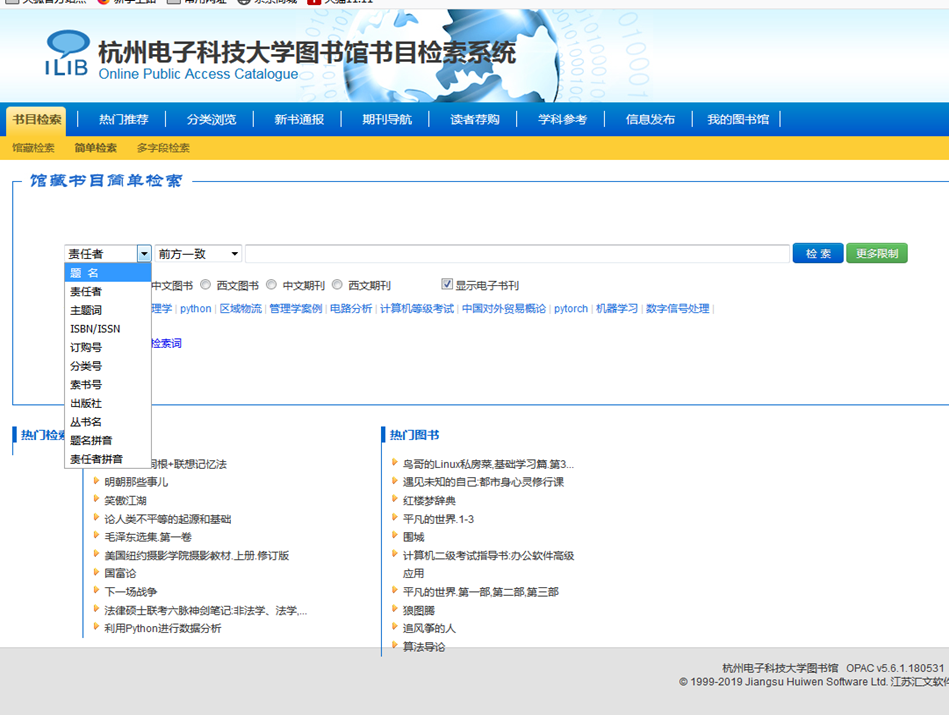Go to 我的图书馆 navigation item
This screenshot has width=949, height=715.
tap(738, 119)
